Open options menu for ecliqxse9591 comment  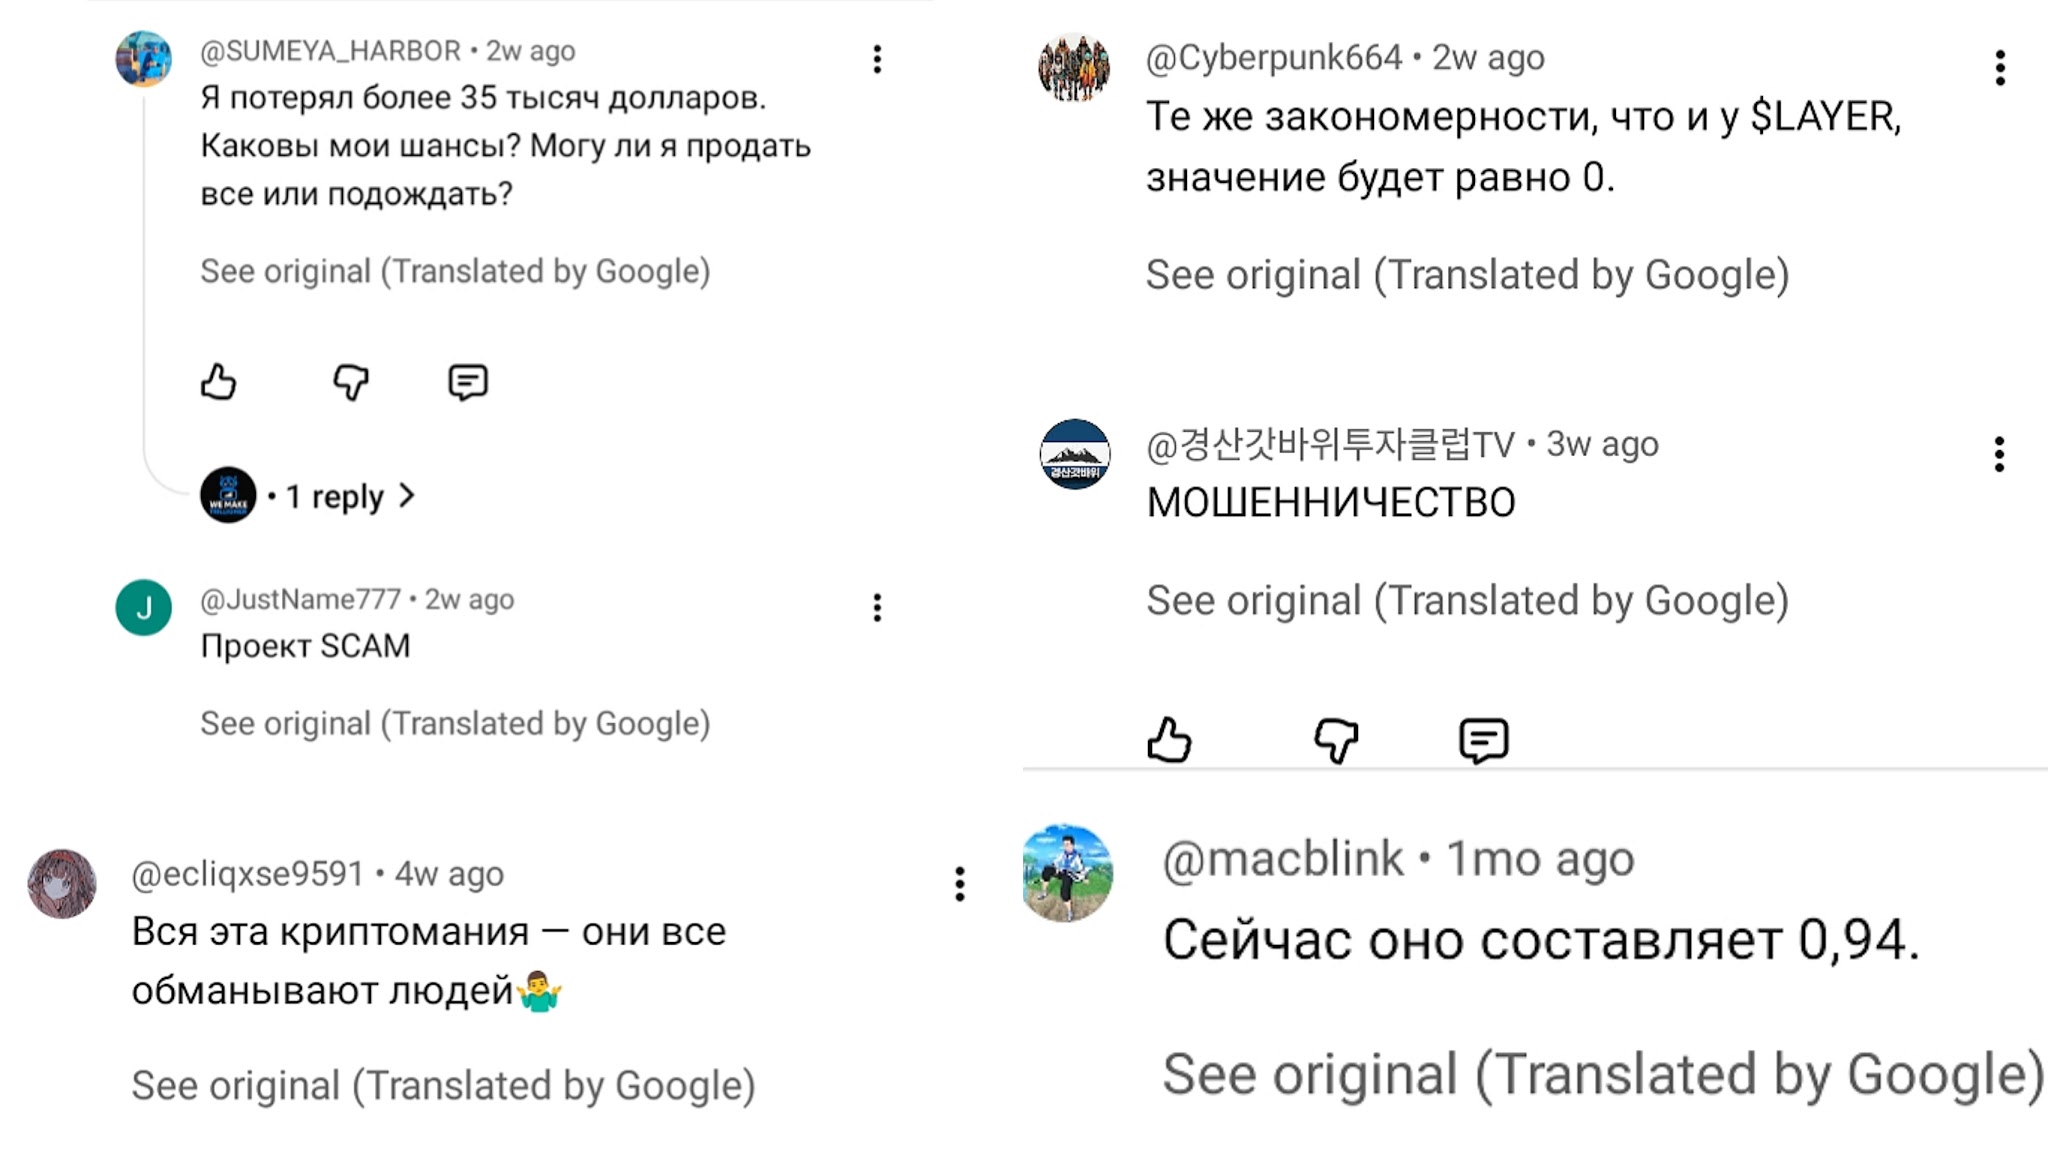(x=959, y=883)
